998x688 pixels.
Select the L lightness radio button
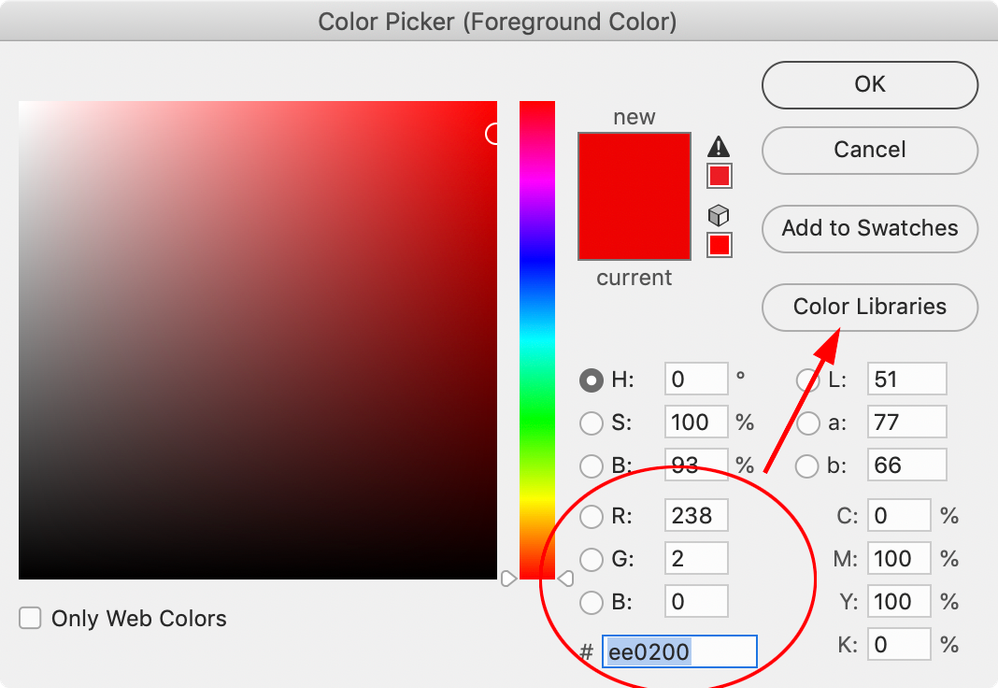(x=808, y=380)
